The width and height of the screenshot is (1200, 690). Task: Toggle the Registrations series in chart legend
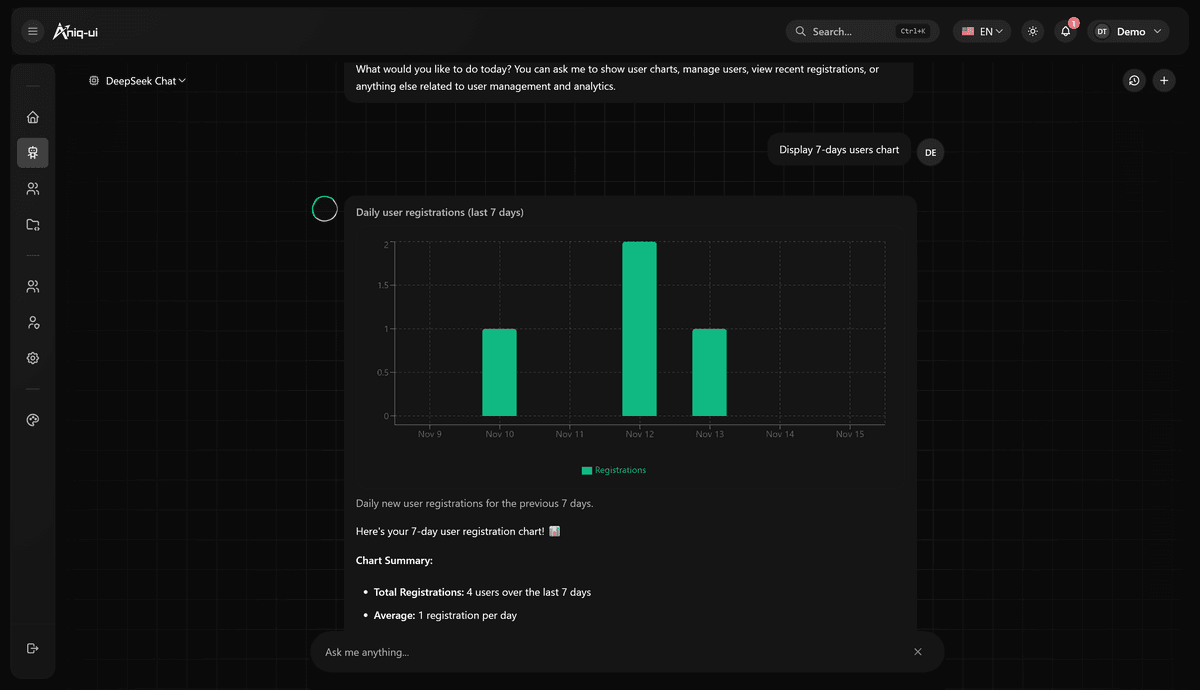(614, 470)
